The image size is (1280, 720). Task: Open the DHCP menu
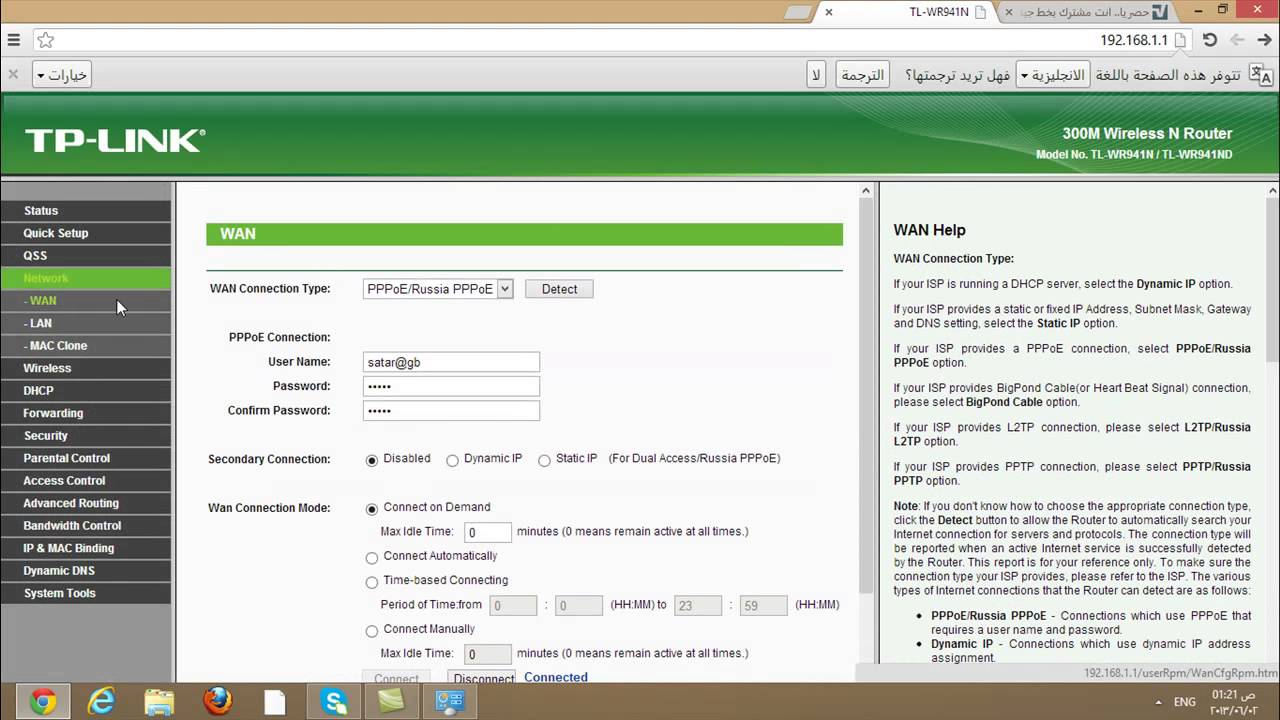[x=86, y=391]
